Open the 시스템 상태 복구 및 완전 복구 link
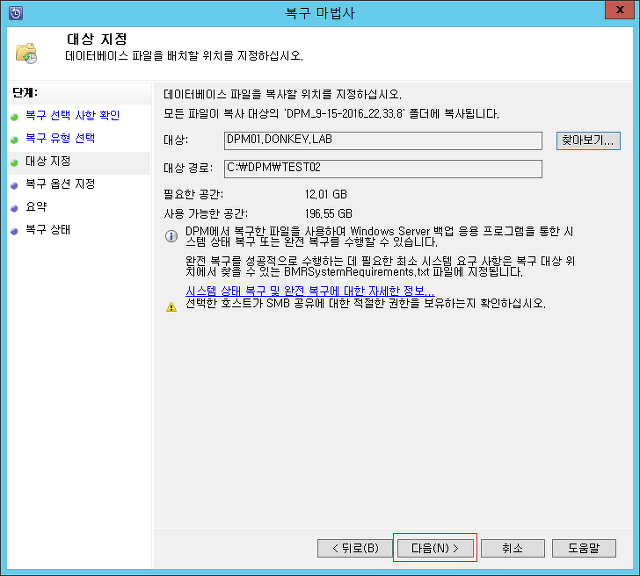Viewport: 640px width, 576px height. coord(310,291)
